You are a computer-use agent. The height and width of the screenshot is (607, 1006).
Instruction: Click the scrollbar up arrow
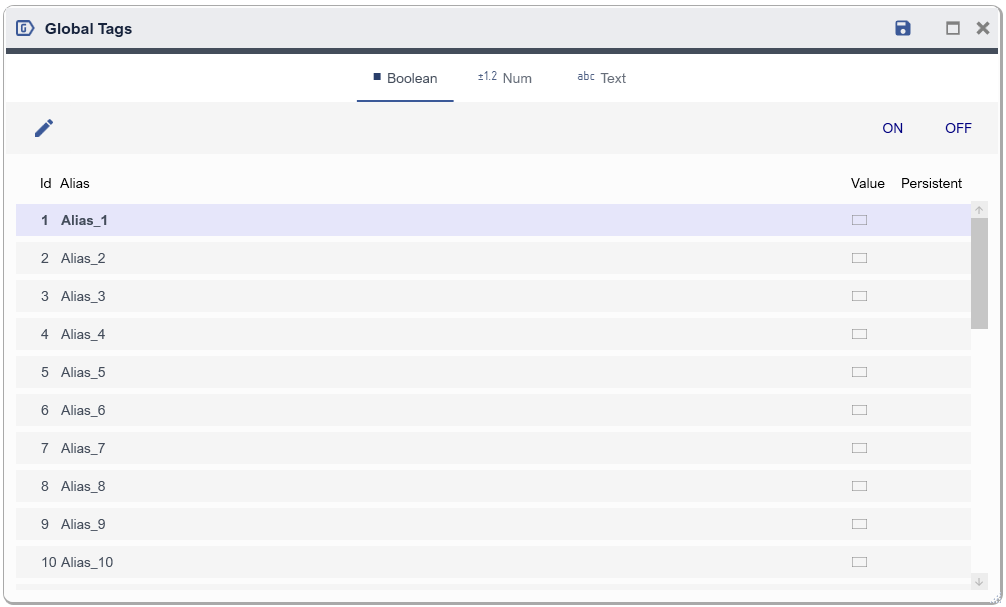[x=979, y=210]
